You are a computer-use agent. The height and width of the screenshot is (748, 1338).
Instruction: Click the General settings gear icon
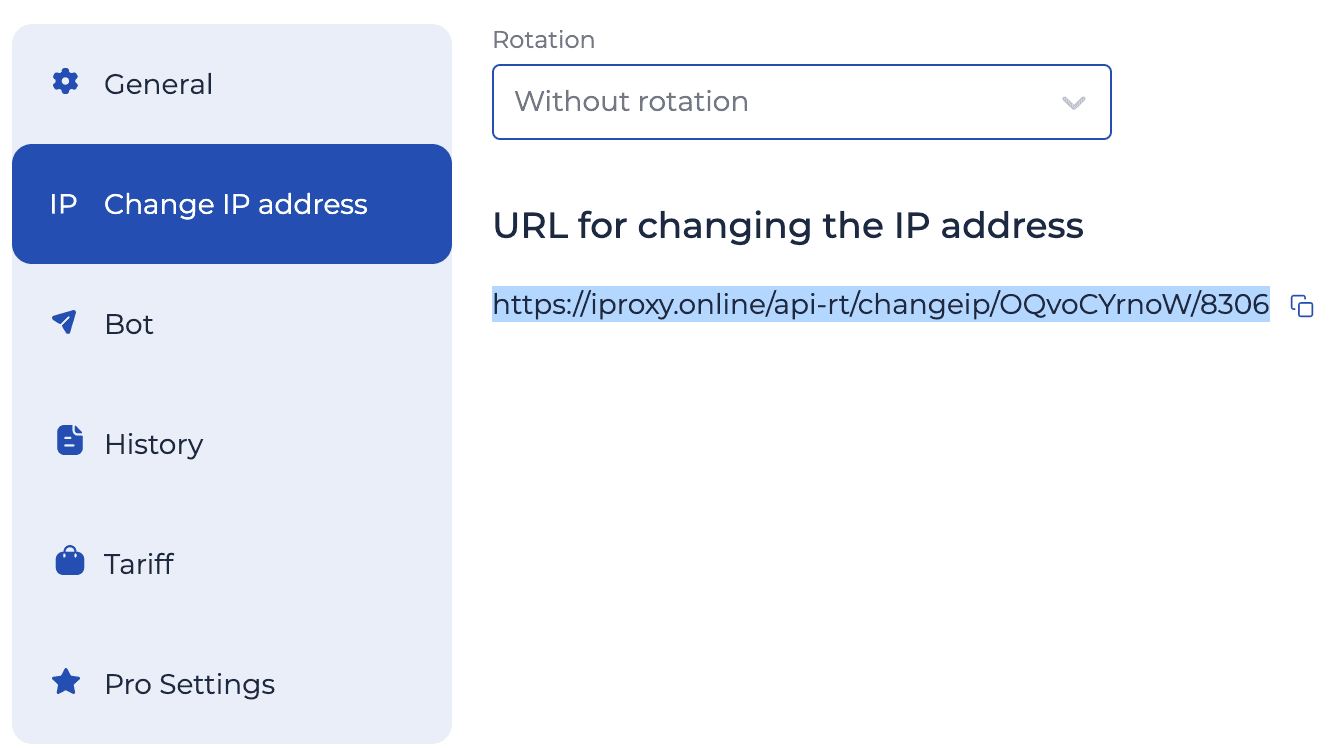[65, 83]
